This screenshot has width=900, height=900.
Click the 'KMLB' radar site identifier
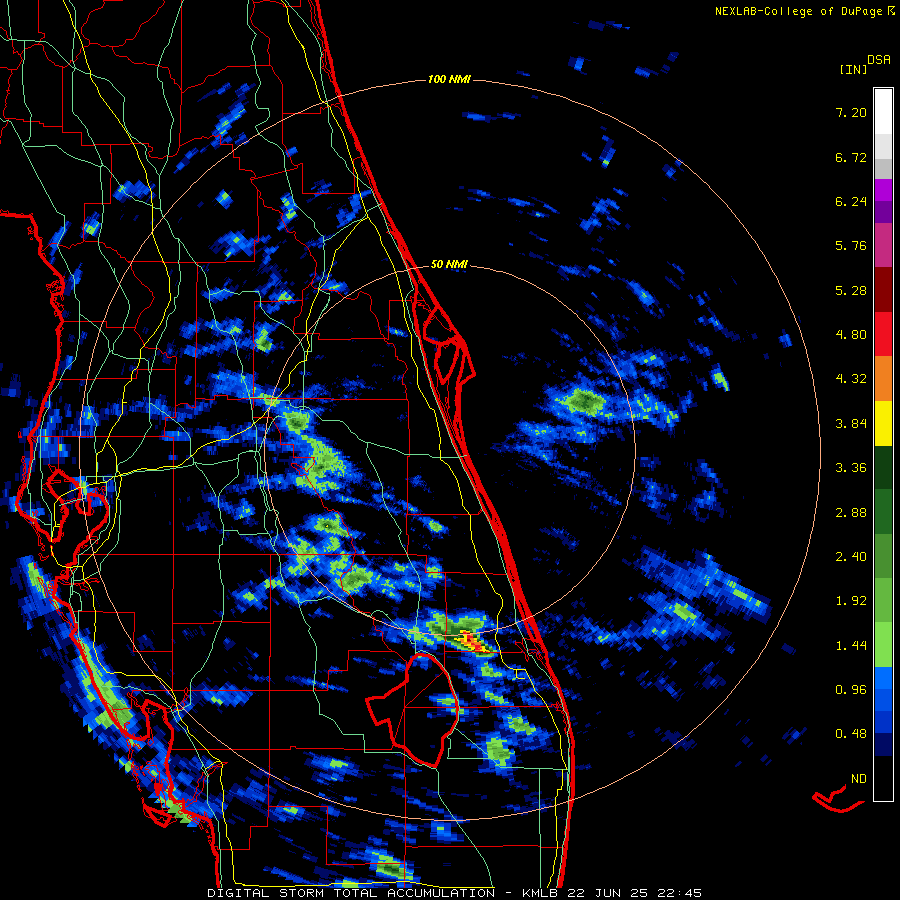(x=542, y=893)
